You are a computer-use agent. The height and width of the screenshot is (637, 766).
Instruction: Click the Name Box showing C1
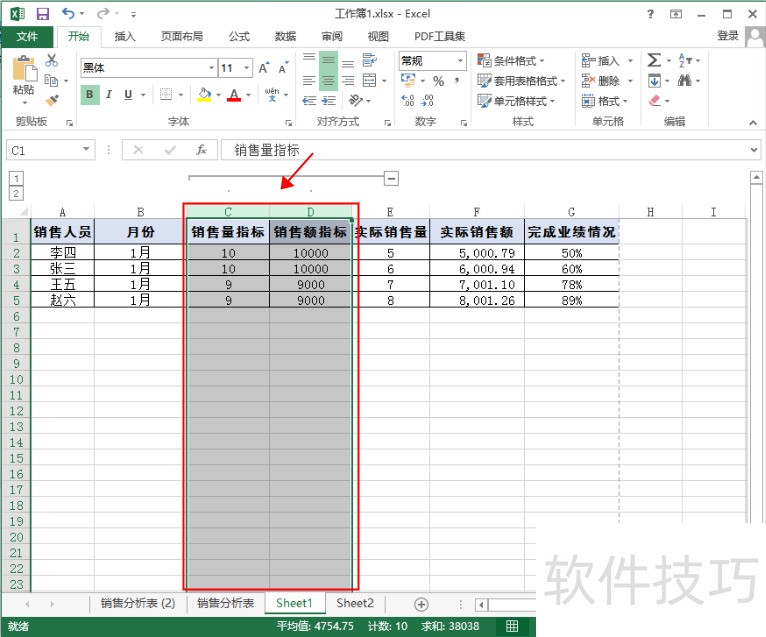coord(51,150)
